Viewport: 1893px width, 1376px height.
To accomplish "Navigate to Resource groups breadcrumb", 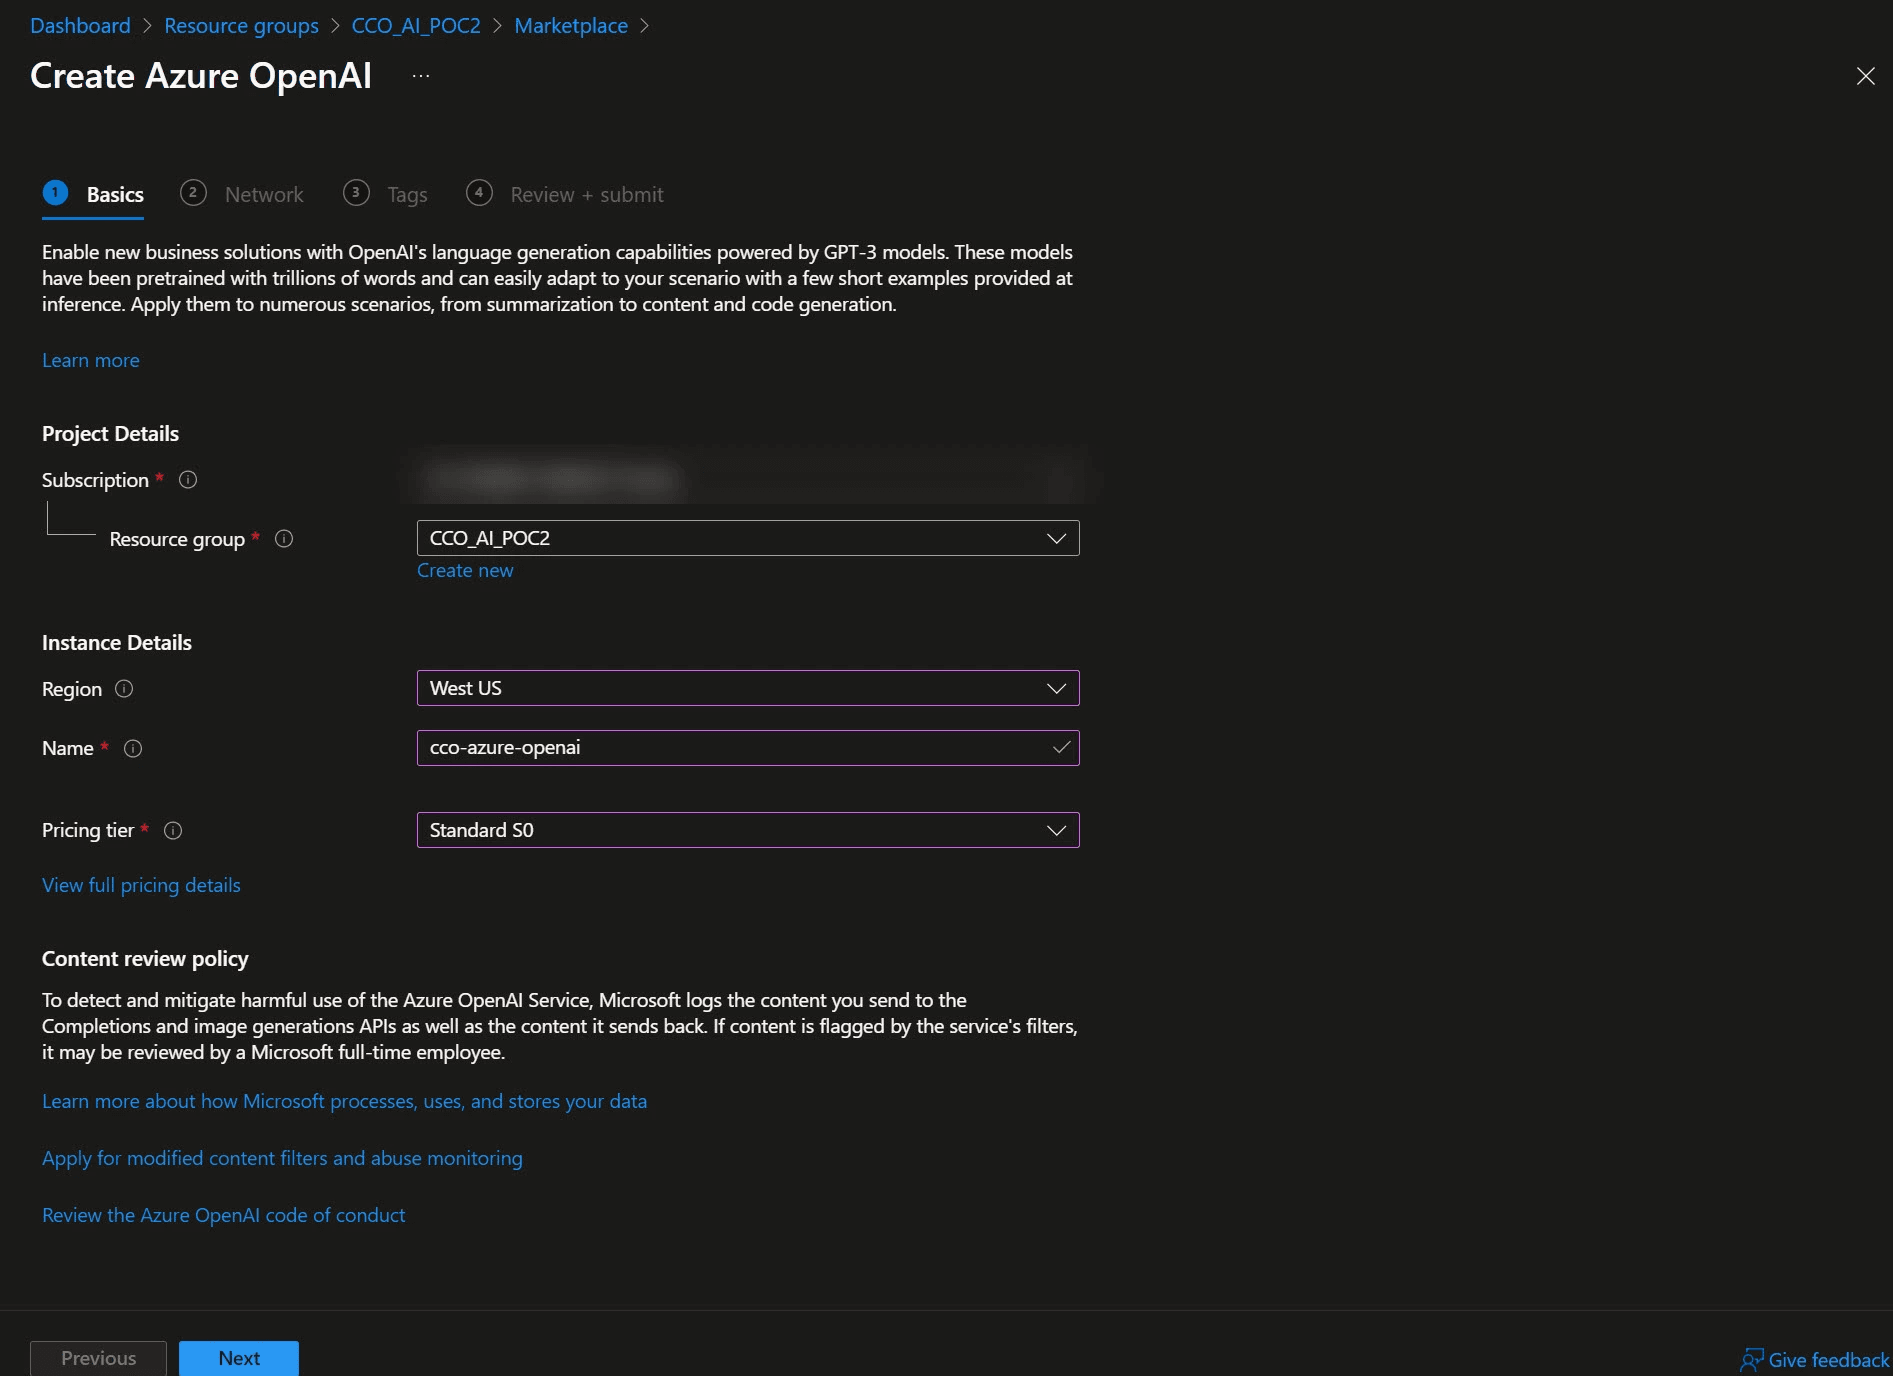I will coord(241,26).
